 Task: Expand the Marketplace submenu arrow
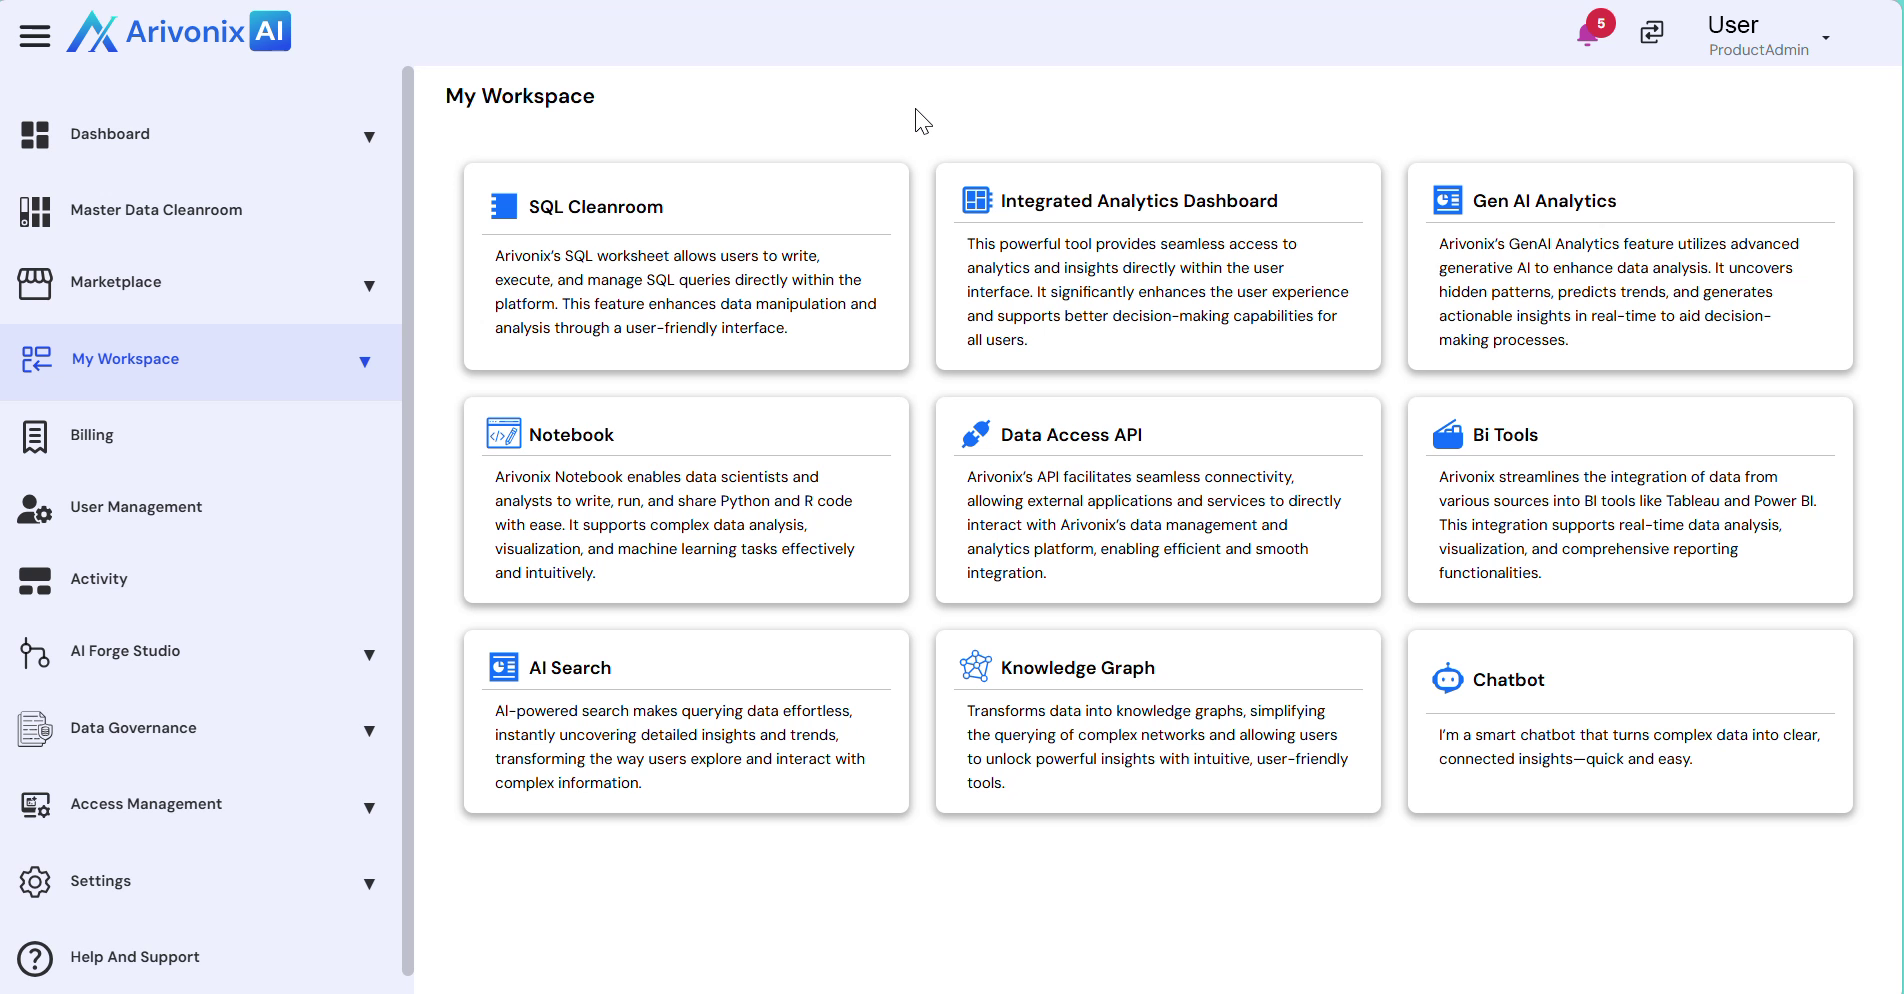point(369,286)
